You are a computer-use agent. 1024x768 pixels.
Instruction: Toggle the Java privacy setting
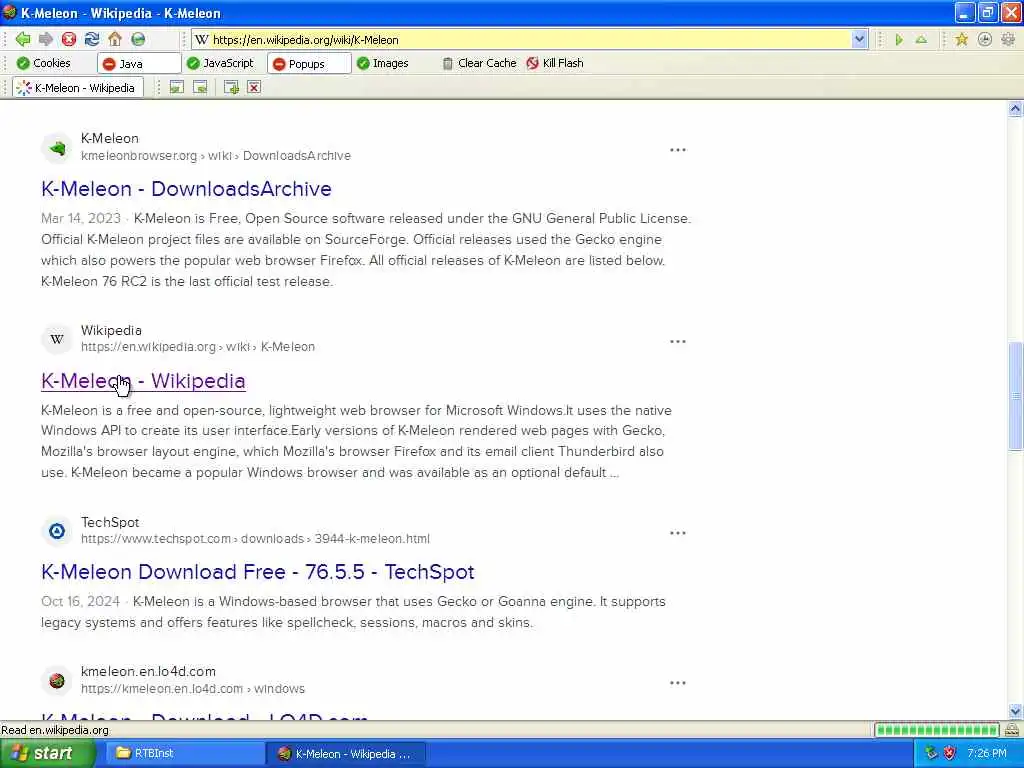(x=138, y=63)
